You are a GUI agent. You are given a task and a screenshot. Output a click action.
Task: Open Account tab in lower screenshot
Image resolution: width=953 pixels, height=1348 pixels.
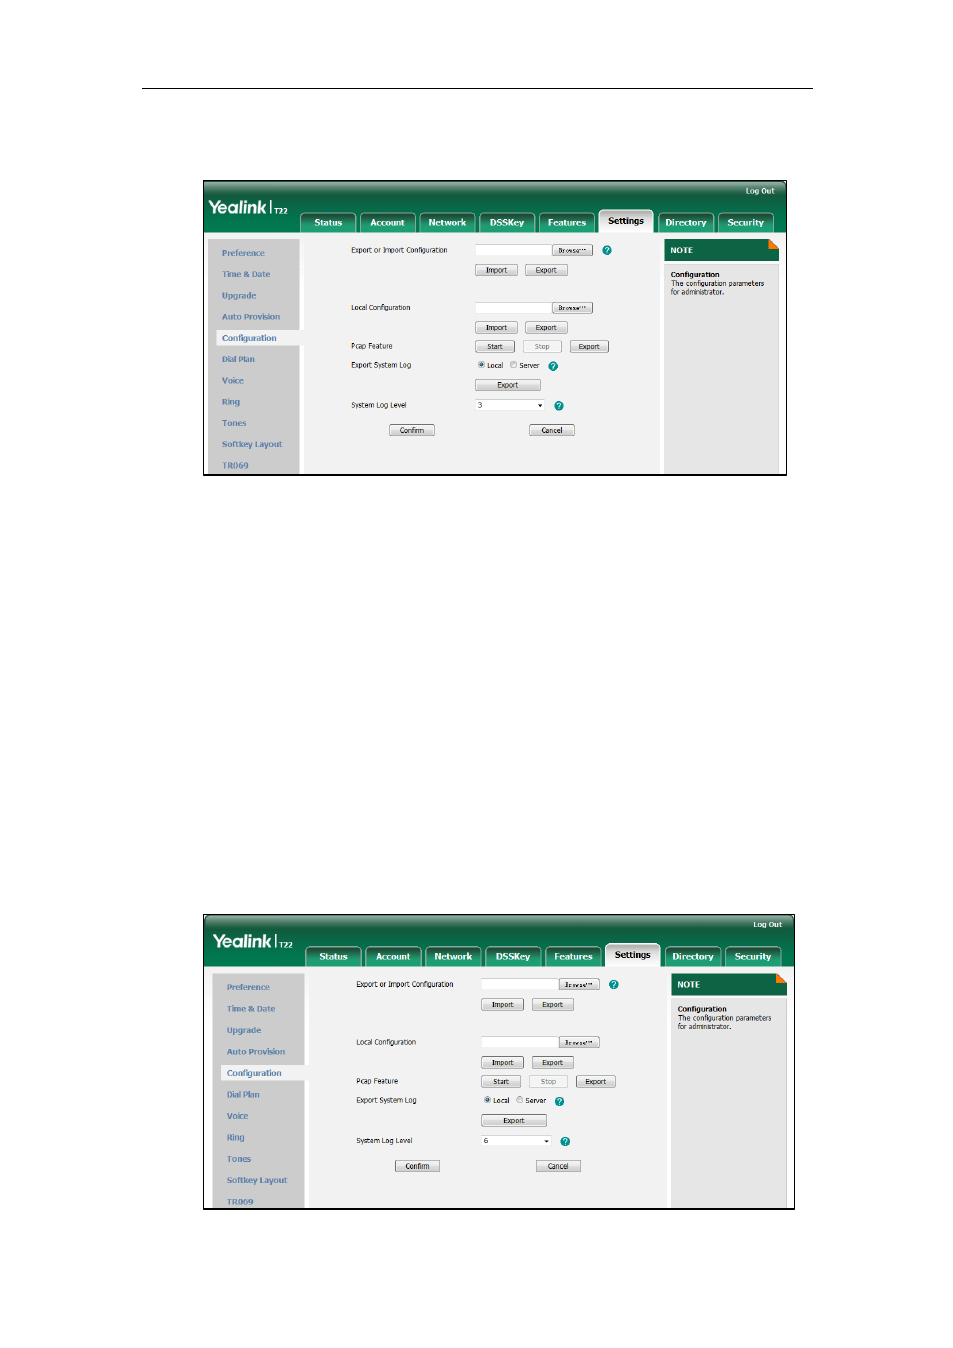(393, 957)
